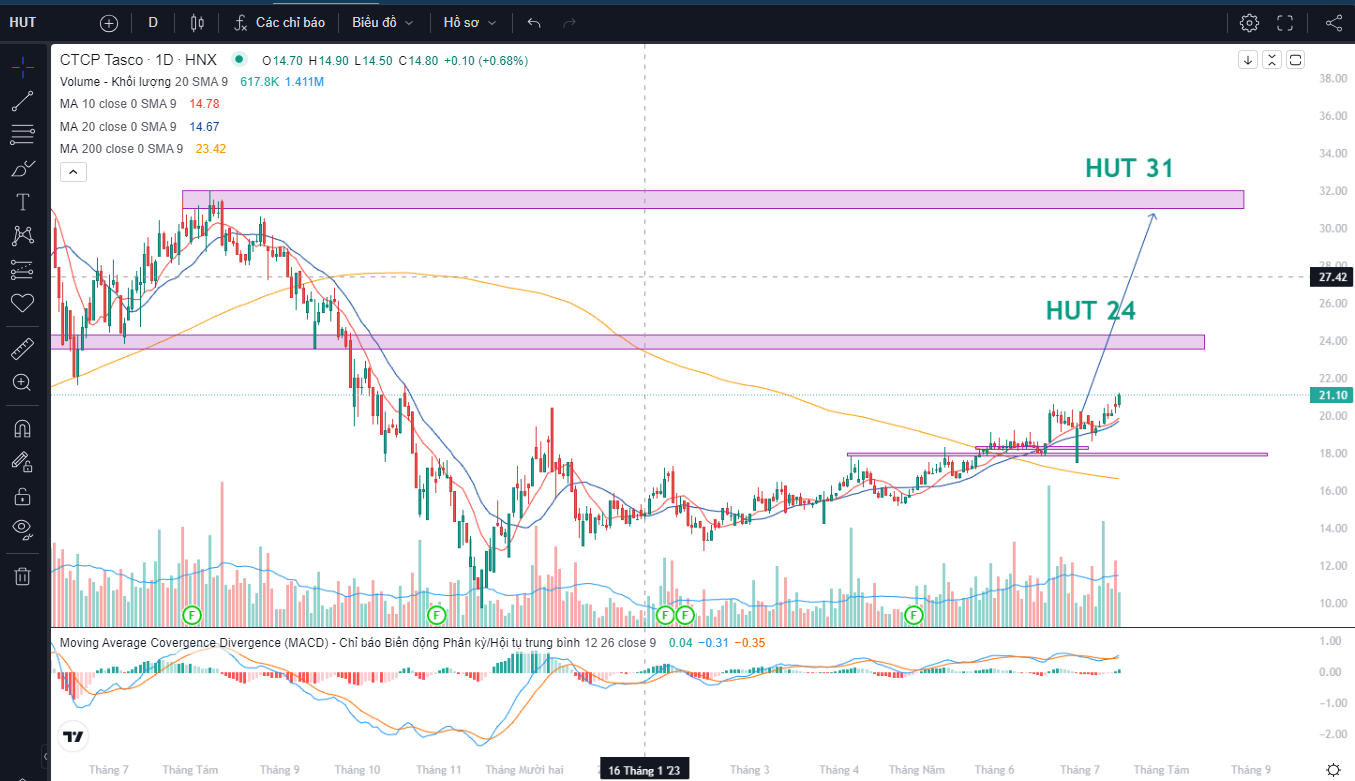The width and height of the screenshot is (1355, 781).
Task: Select the Volume - Khối lượng 20 SMA 9 legend
Action: tap(144, 82)
